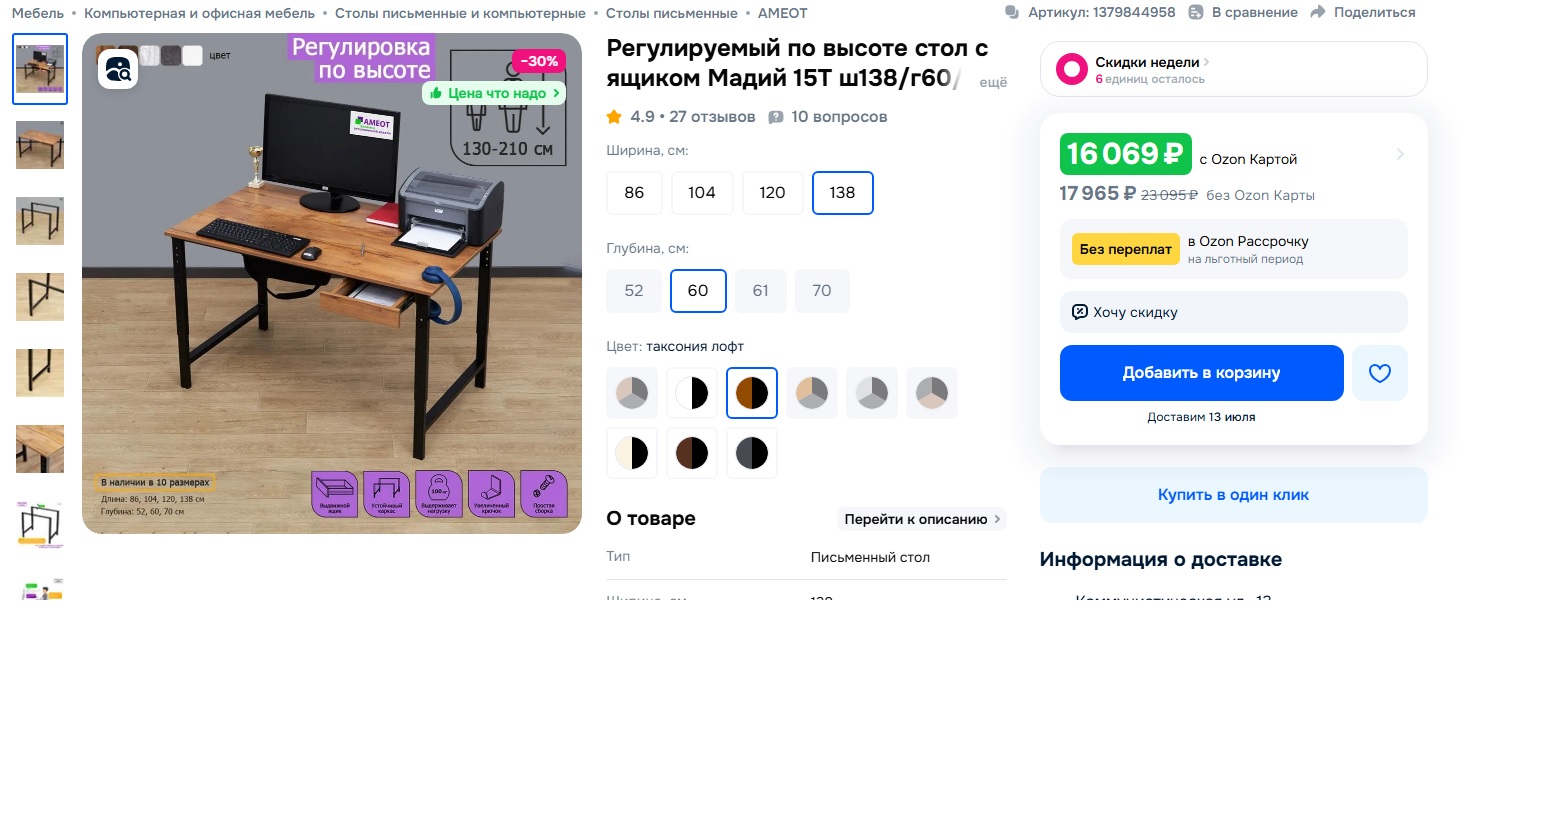Open the second desk thumbnail image
1561x817 pixels.
point(40,145)
